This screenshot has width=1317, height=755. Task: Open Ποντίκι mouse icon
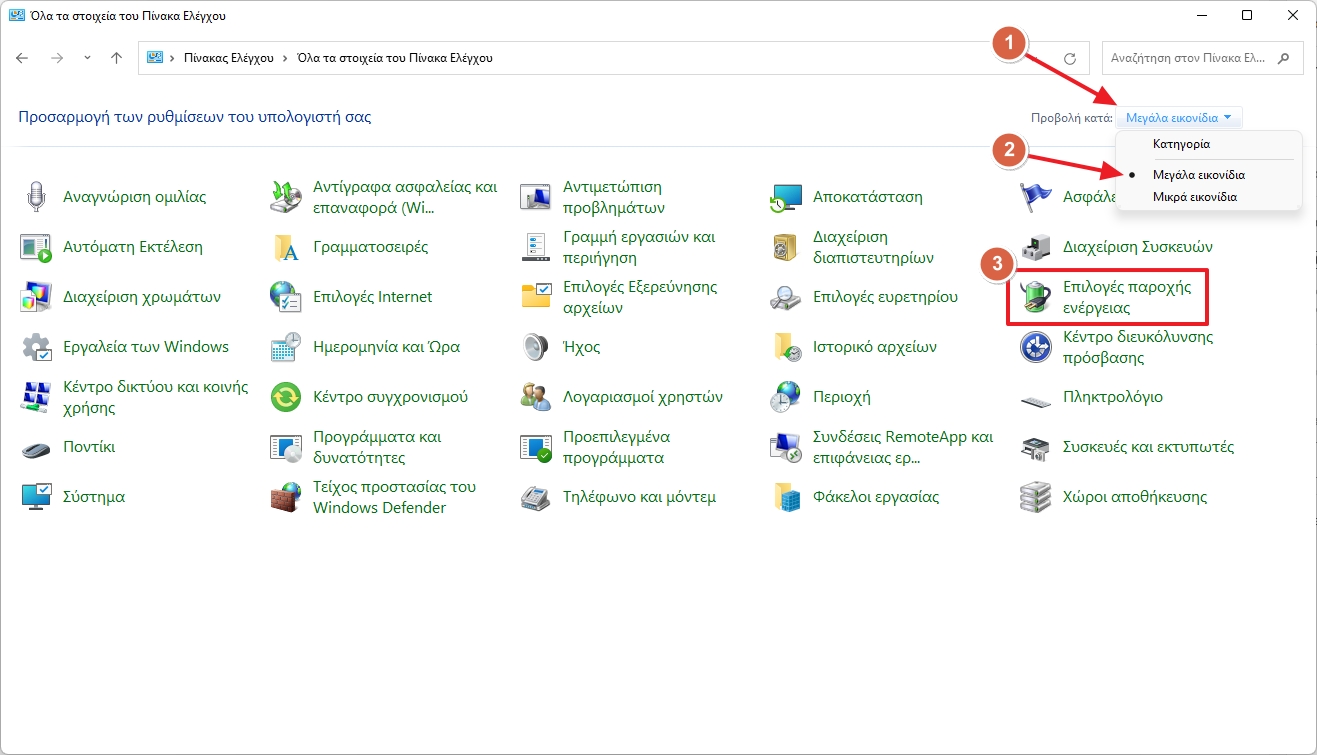(x=36, y=447)
